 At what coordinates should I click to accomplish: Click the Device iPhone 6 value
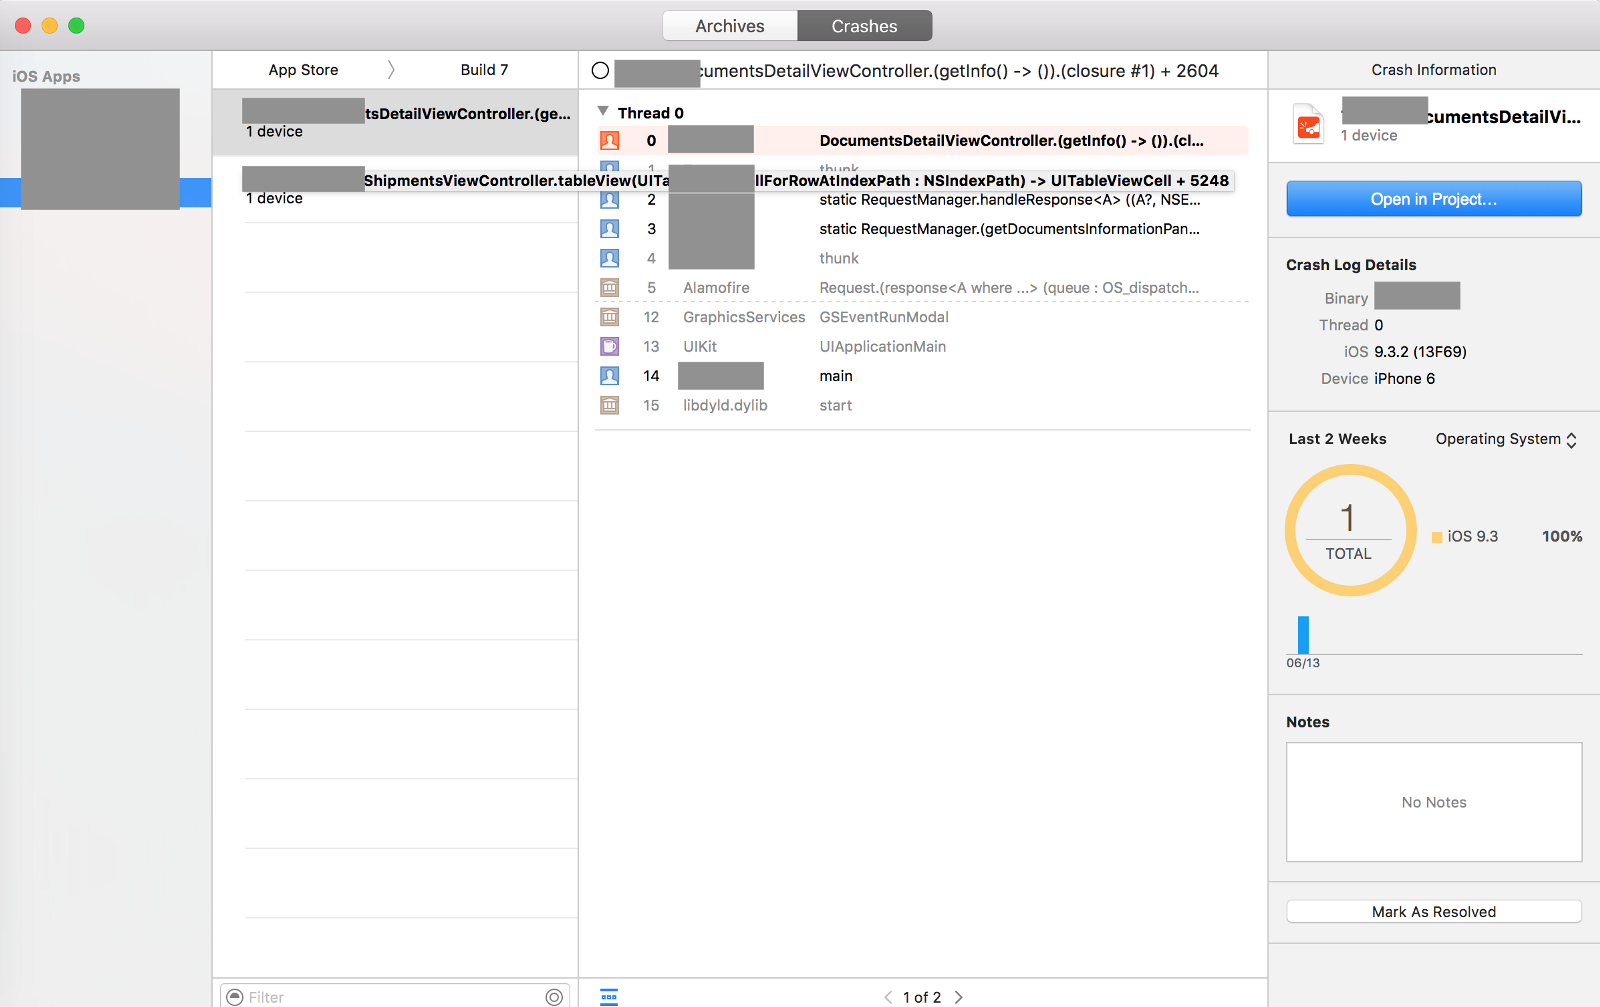click(x=1404, y=379)
